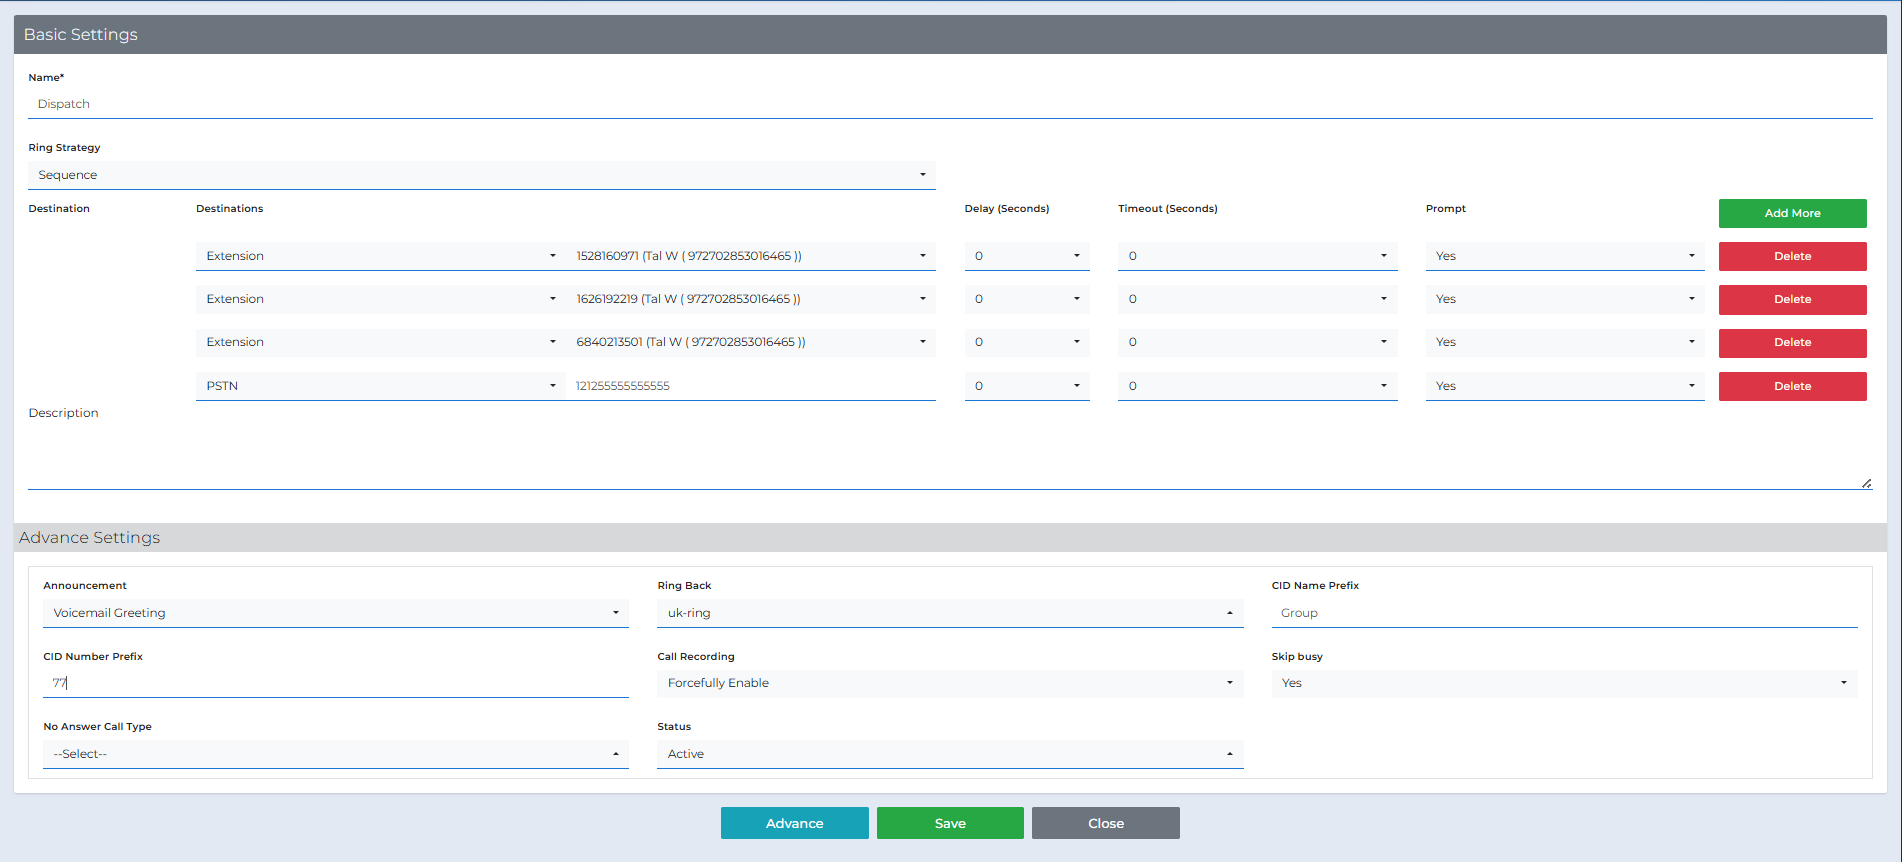Expand the Ring Back uk-ring dropdown
This screenshot has width=1902, height=862.
(x=949, y=613)
